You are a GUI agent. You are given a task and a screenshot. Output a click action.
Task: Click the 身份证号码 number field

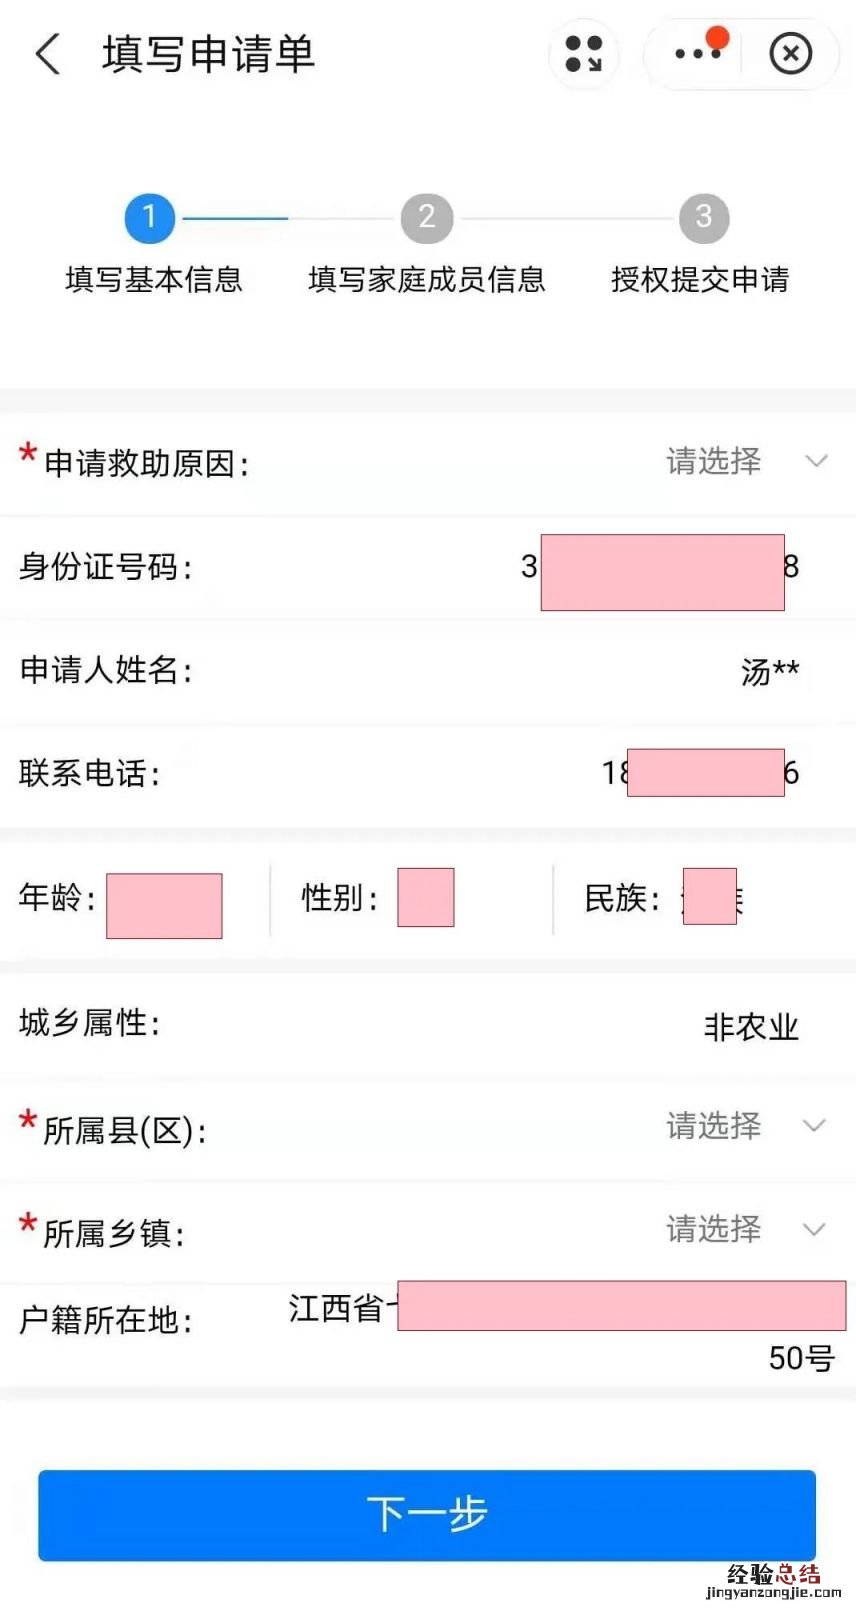pyautogui.click(x=660, y=569)
